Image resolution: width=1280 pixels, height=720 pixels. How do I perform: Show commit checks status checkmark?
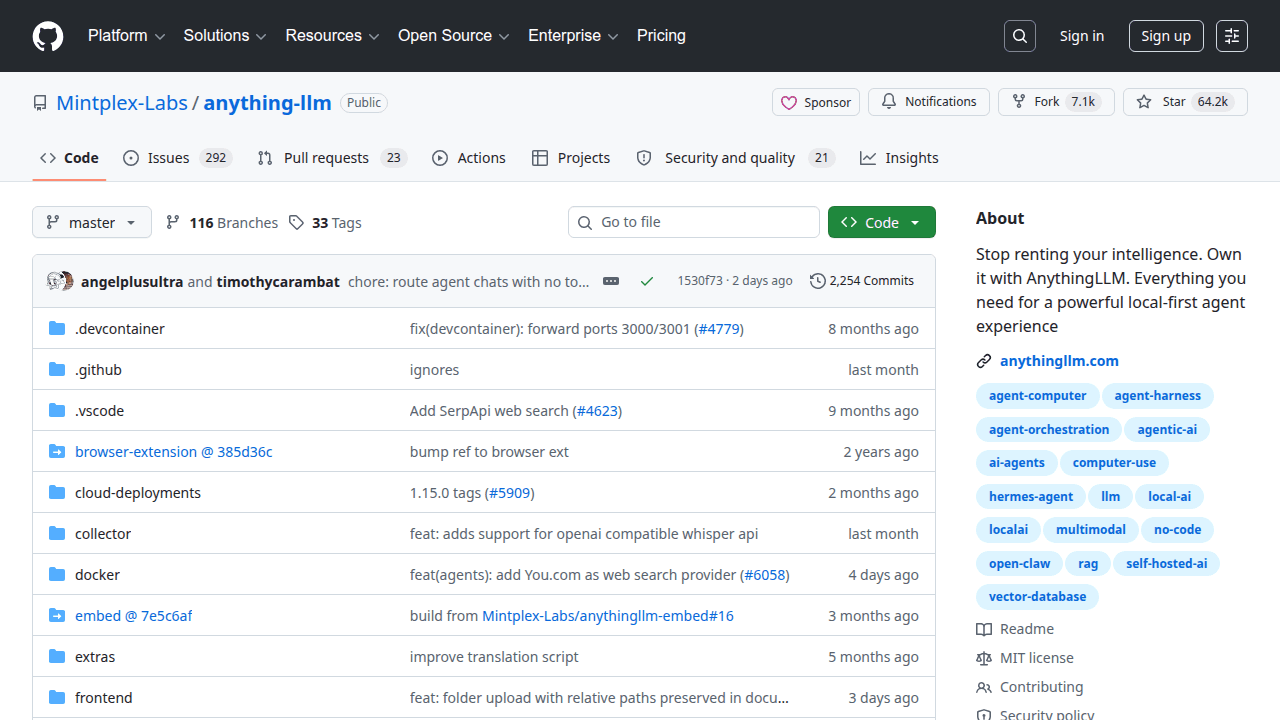[647, 281]
